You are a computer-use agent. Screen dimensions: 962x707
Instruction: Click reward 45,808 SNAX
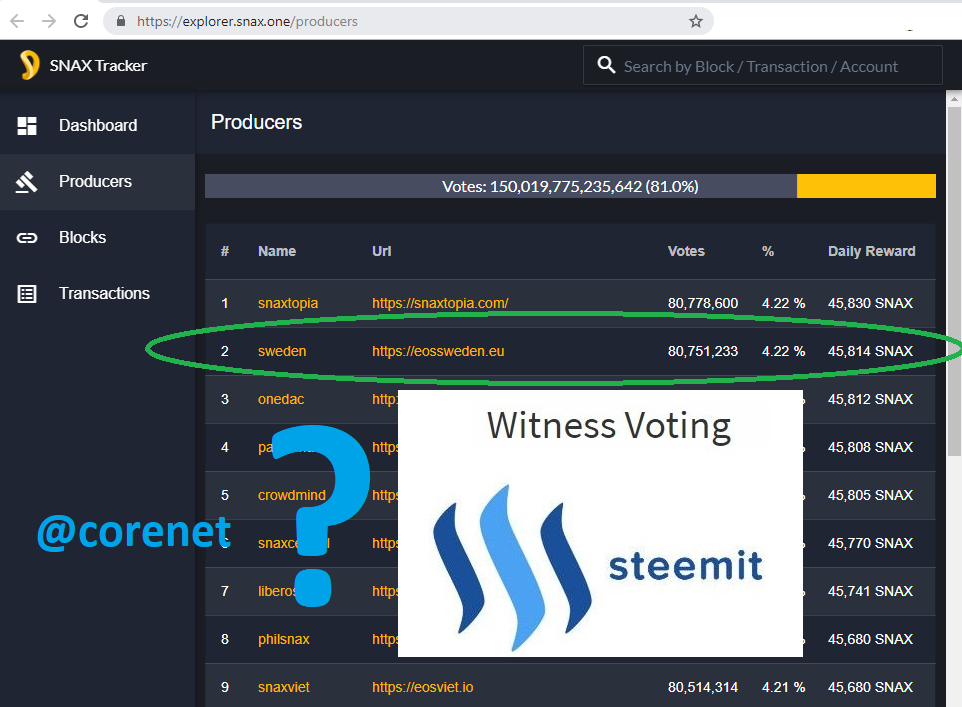(870, 447)
